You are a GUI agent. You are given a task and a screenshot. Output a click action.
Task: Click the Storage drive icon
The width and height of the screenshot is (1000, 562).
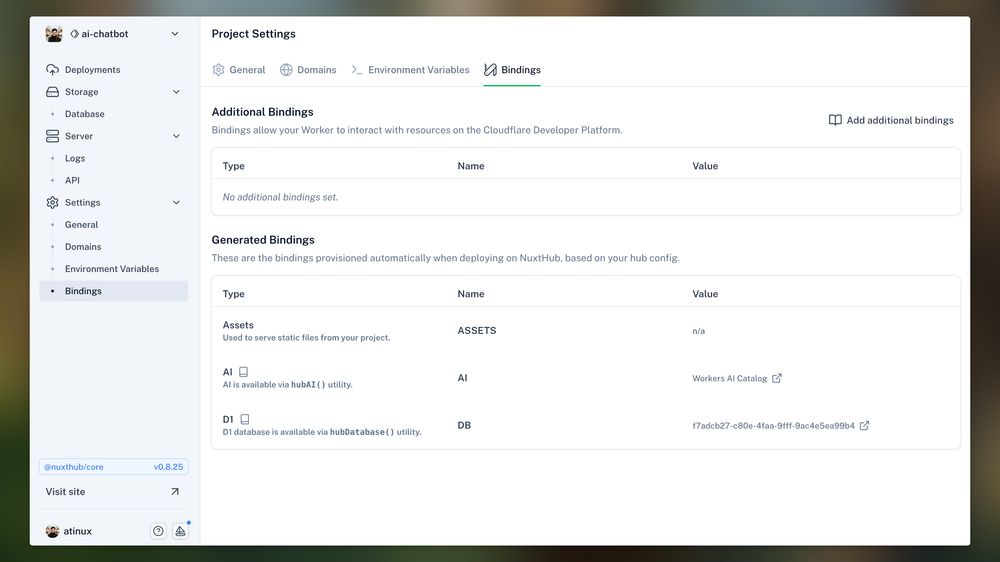coord(52,92)
